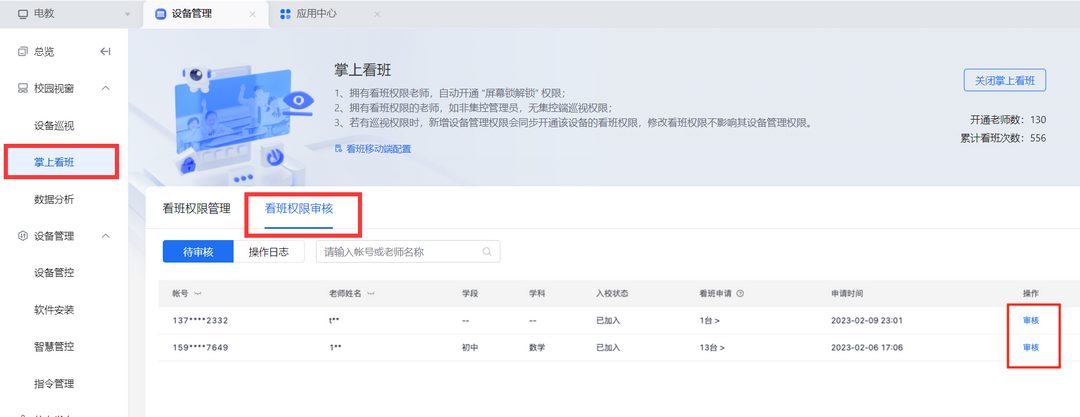Click the 看班申请 help question-mark icon
This screenshot has height=417, width=1080.
pyautogui.click(x=740, y=294)
